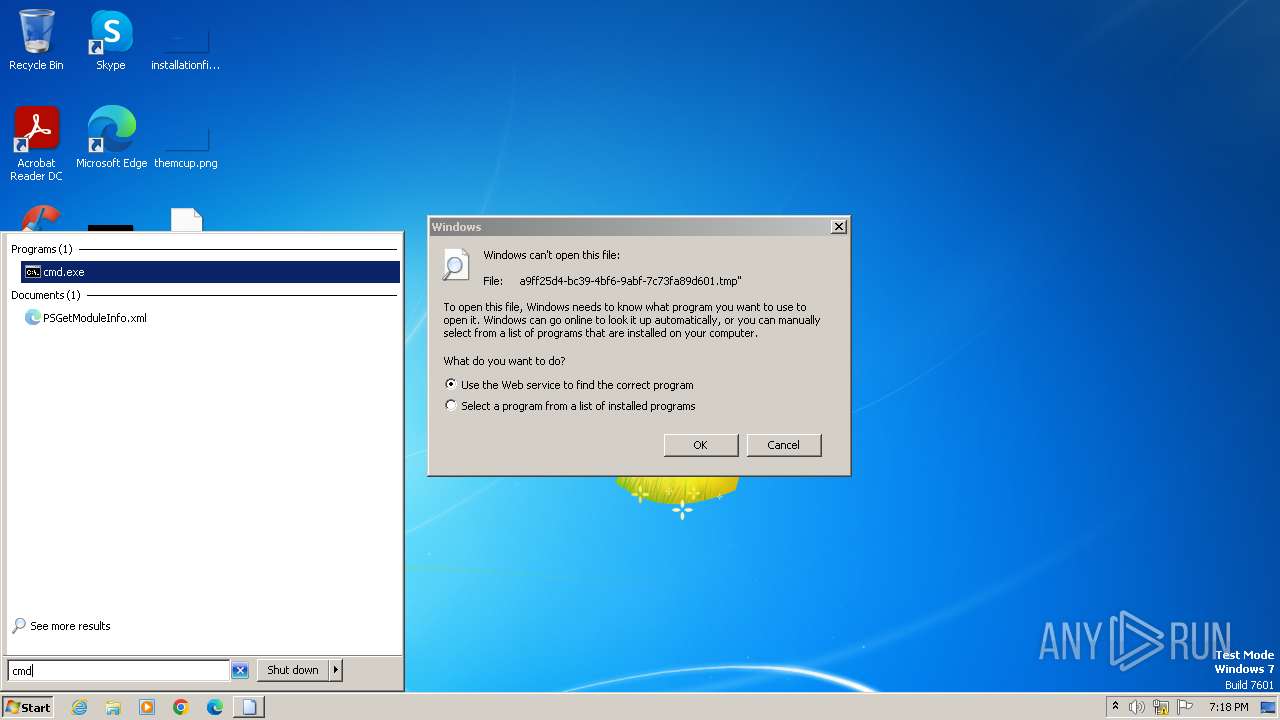This screenshot has width=1280, height=720.
Task: Open Internet Explorer from the taskbar
Action: point(79,707)
